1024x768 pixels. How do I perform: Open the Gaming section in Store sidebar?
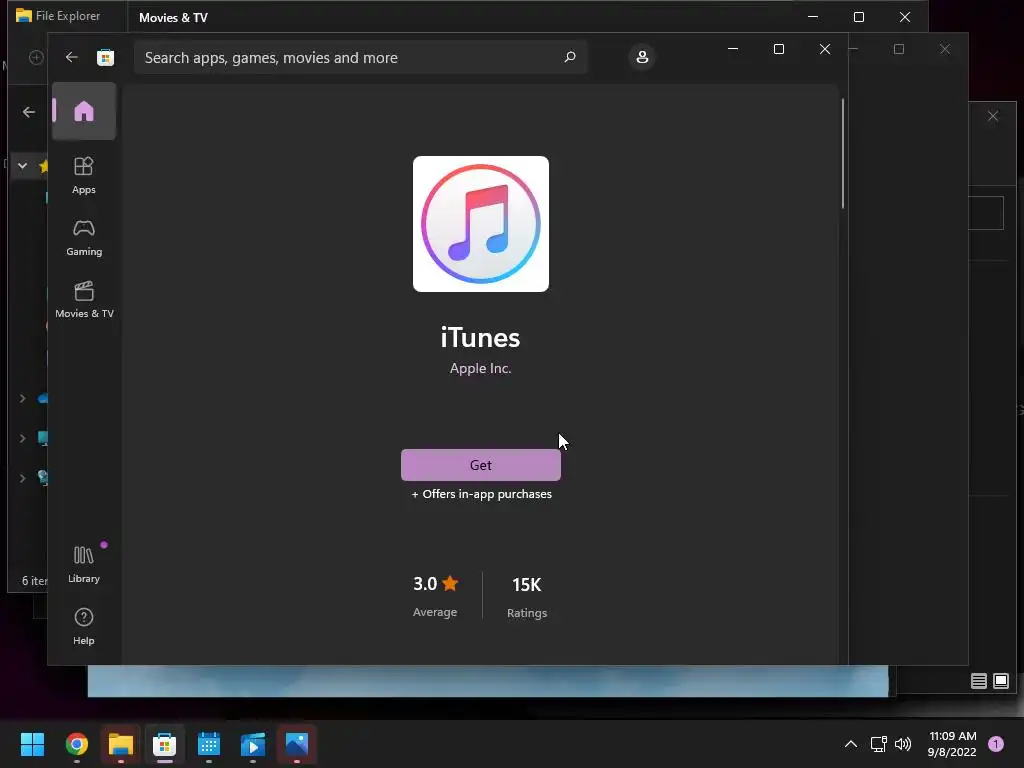[84, 237]
